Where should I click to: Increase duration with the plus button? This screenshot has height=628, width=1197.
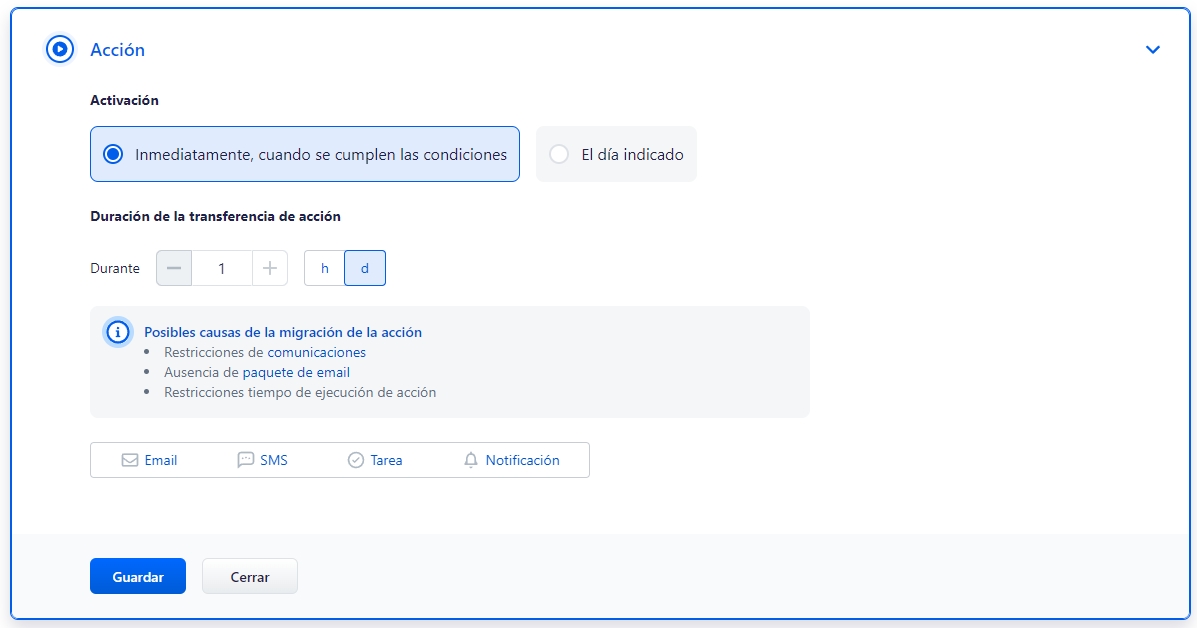(x=269, y=268)
